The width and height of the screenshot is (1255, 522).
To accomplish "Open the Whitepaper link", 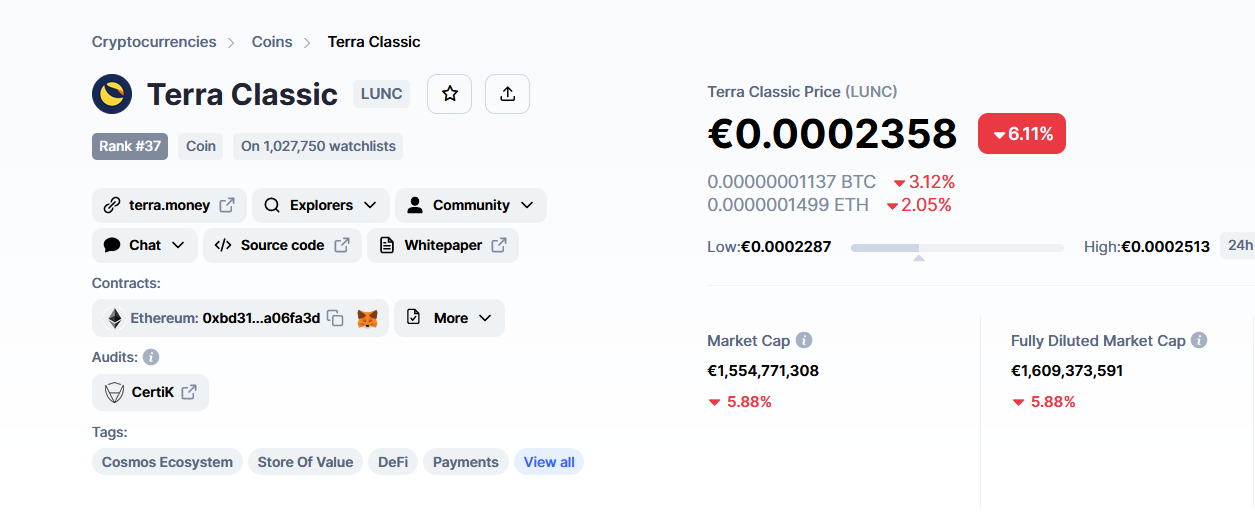I will [x=442, y=245].
